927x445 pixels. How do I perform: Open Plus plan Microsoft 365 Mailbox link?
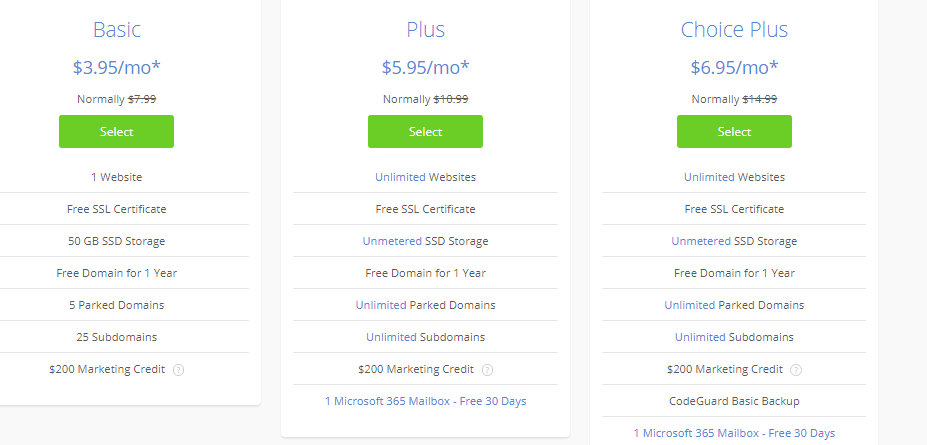(425, 401)
